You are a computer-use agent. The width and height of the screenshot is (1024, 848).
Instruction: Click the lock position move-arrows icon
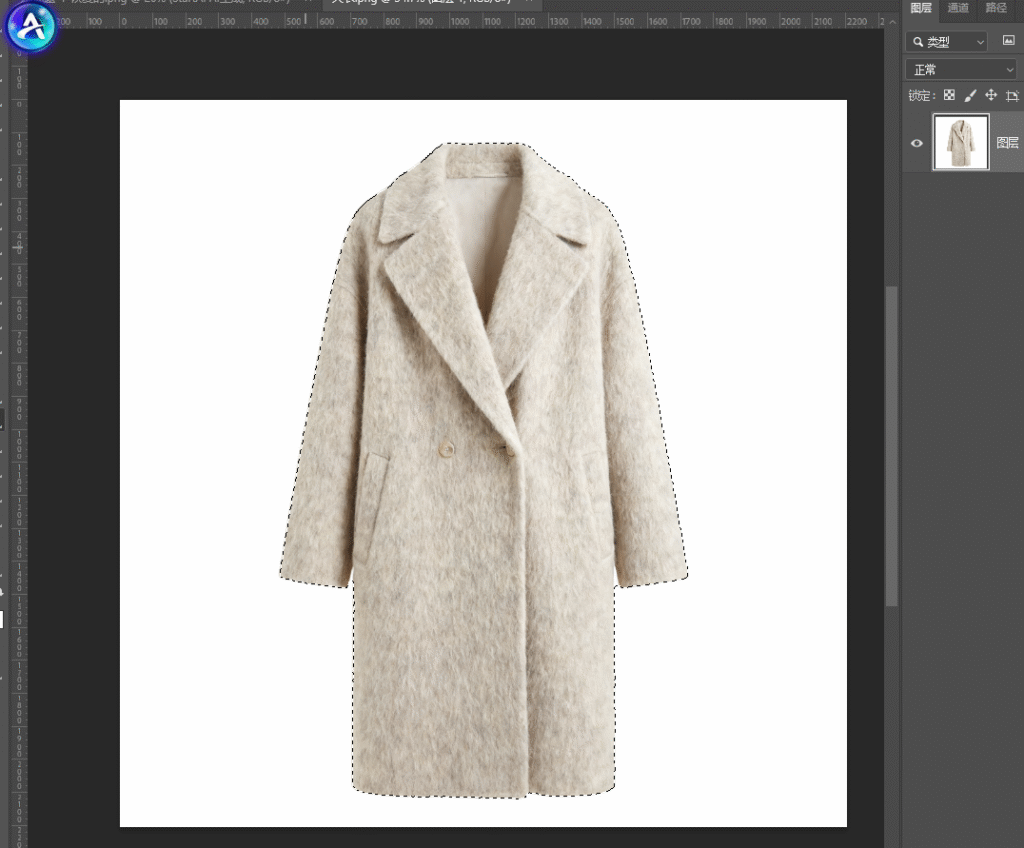point(991,96)
